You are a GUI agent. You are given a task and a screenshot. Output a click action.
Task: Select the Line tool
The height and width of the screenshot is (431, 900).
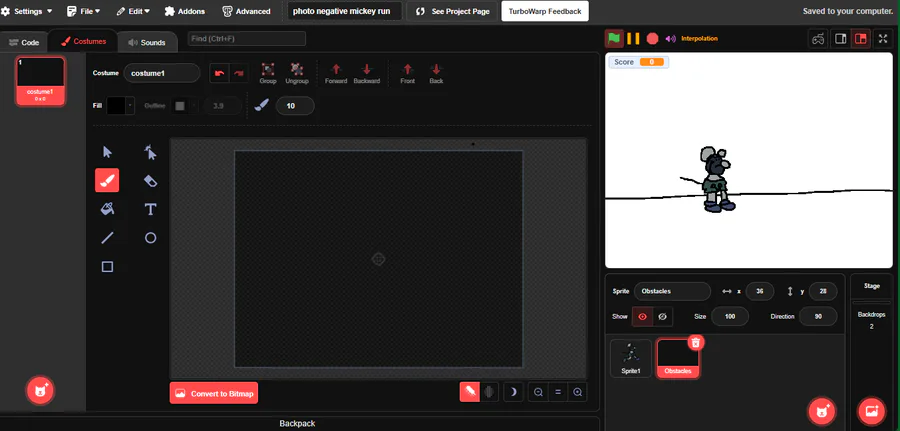(107, 238)
